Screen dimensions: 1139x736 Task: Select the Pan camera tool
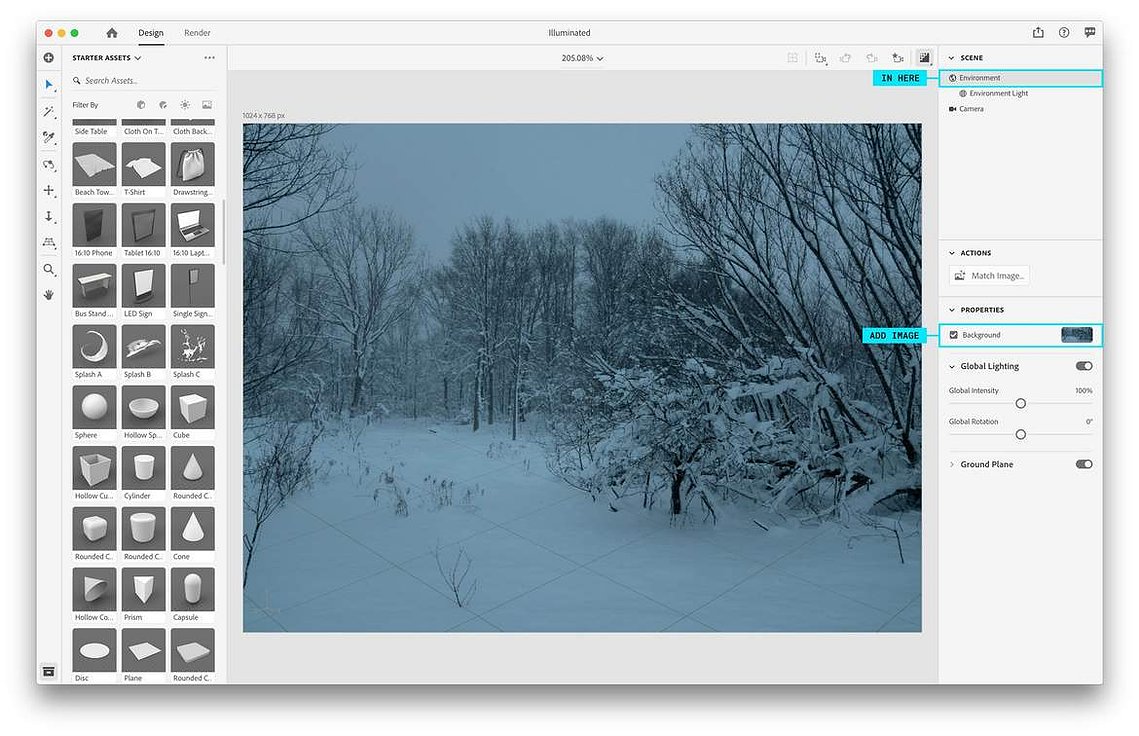(x=49, y=190)
